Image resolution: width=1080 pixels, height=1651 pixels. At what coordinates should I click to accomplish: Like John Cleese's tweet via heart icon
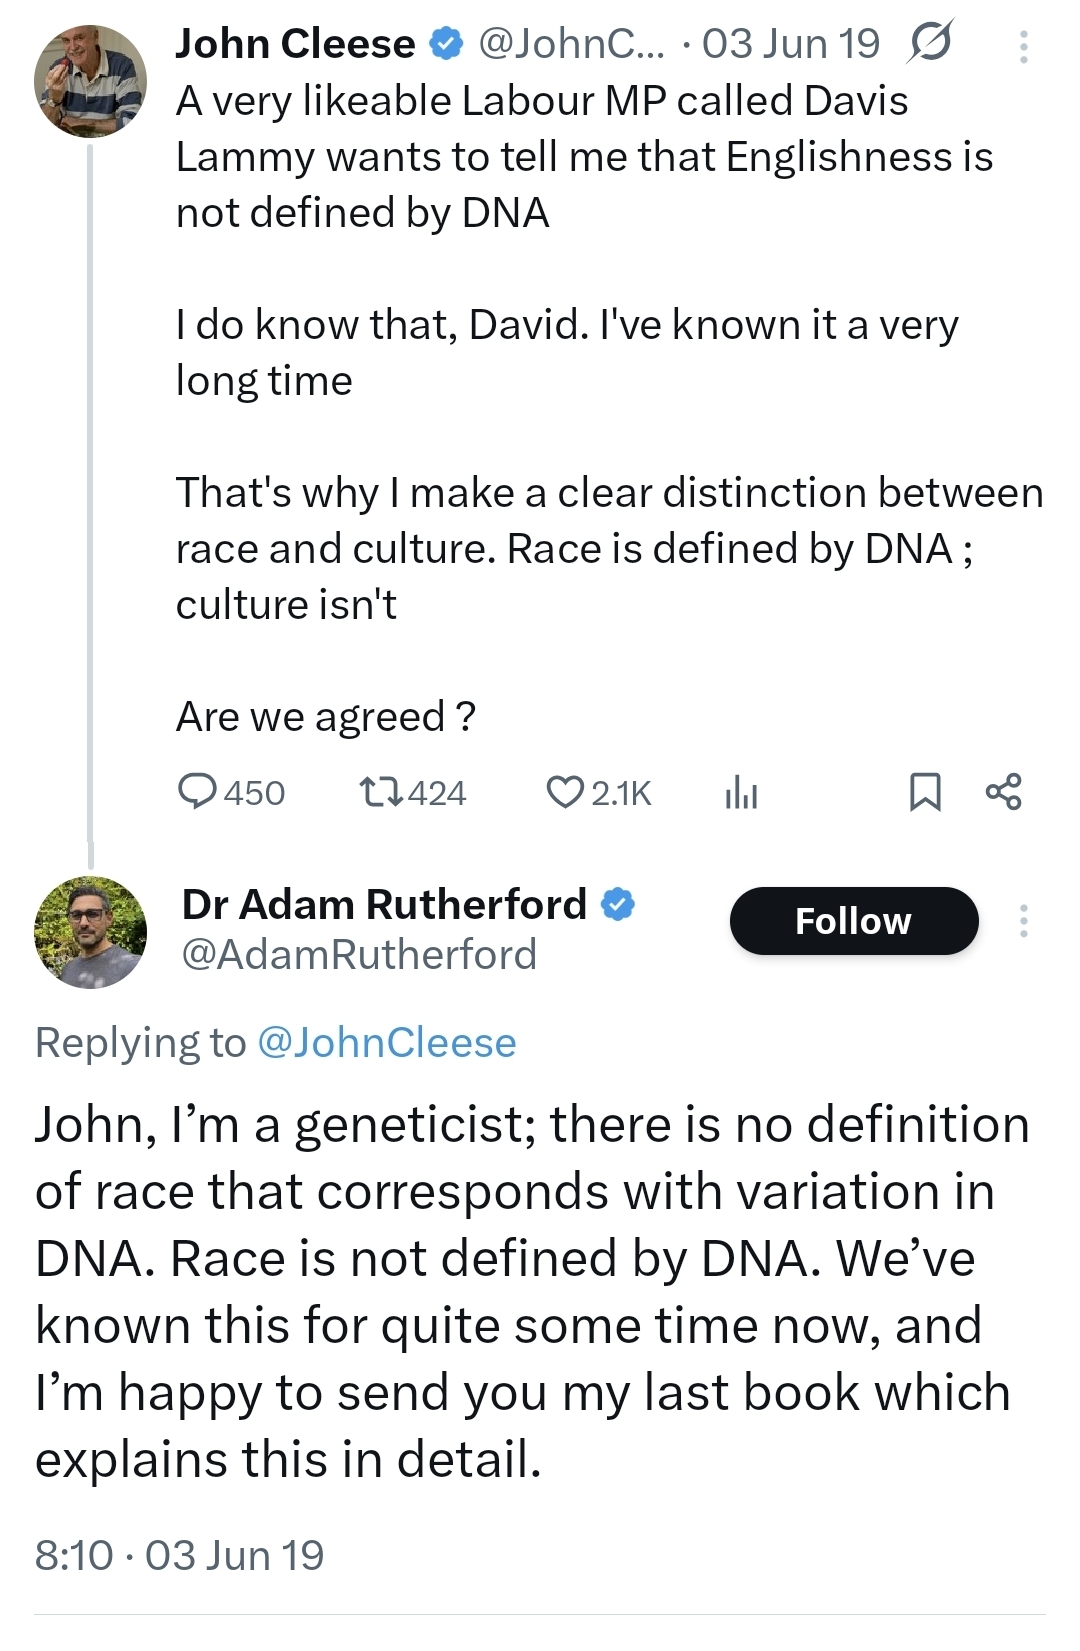point(565,792)
